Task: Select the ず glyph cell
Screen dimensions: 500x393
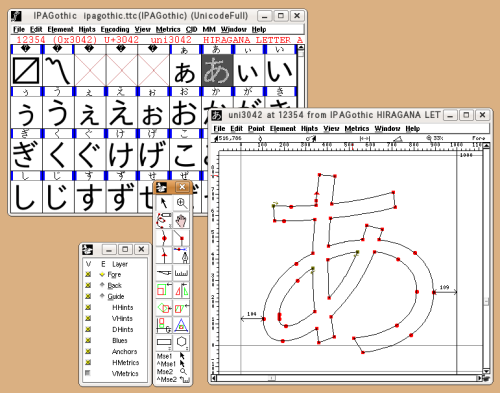Action: tap(122, 196)
